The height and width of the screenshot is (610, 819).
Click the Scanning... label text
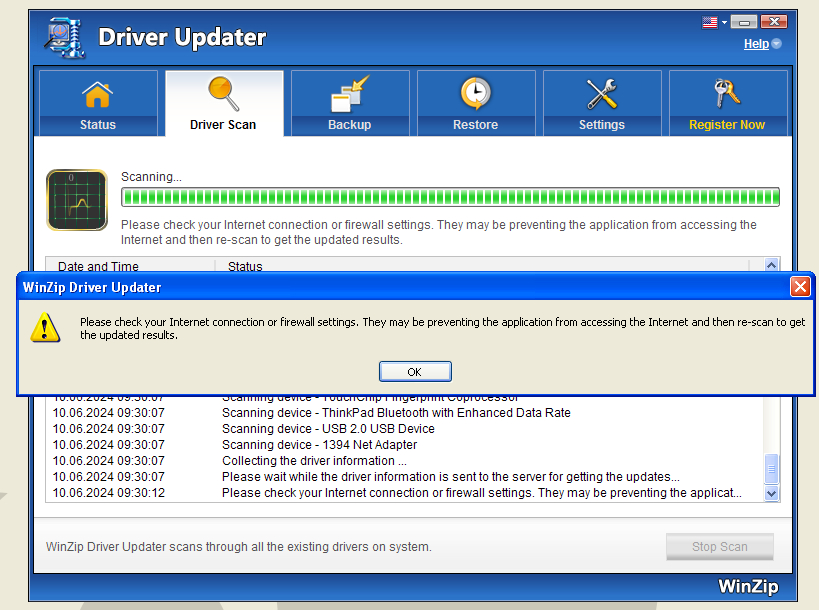point(151,177)
